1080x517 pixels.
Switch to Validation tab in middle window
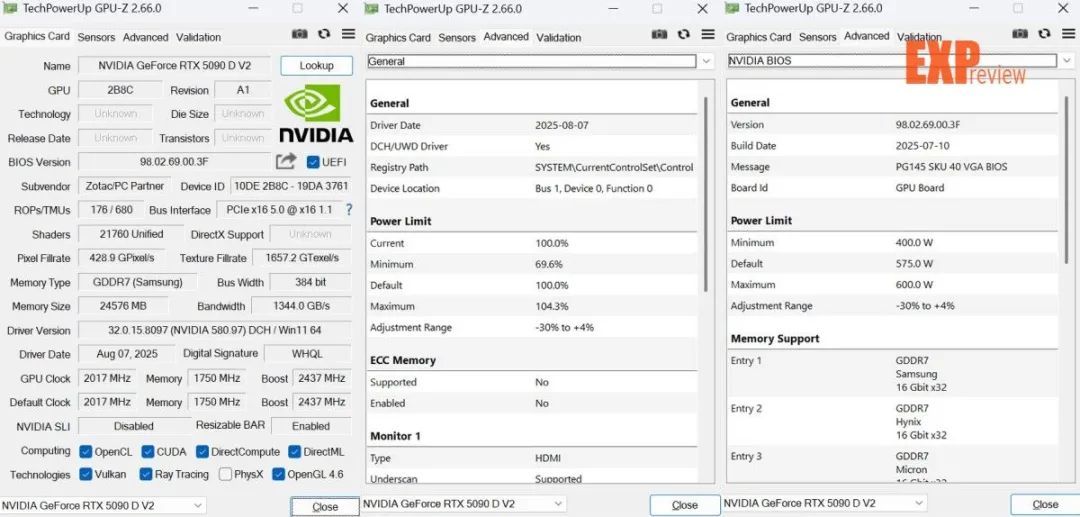pos(559,38)
